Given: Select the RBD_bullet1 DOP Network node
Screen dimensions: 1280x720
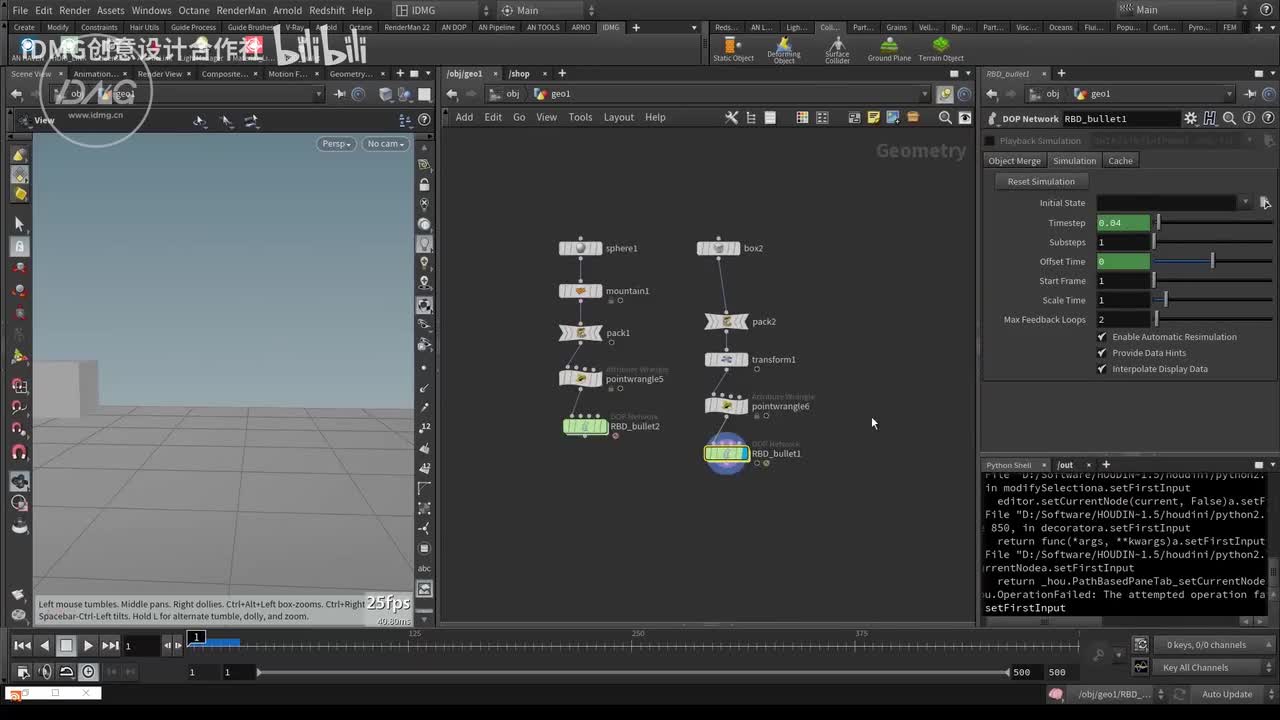Looking at the screenshot, I should [x=727, y=454].
